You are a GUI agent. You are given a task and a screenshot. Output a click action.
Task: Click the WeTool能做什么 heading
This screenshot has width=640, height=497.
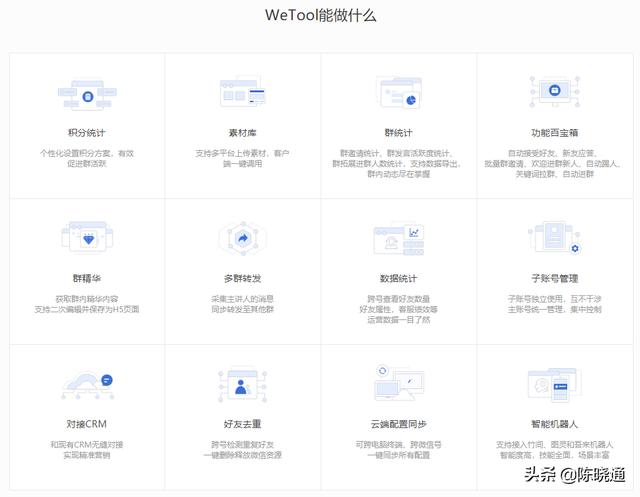320,16
